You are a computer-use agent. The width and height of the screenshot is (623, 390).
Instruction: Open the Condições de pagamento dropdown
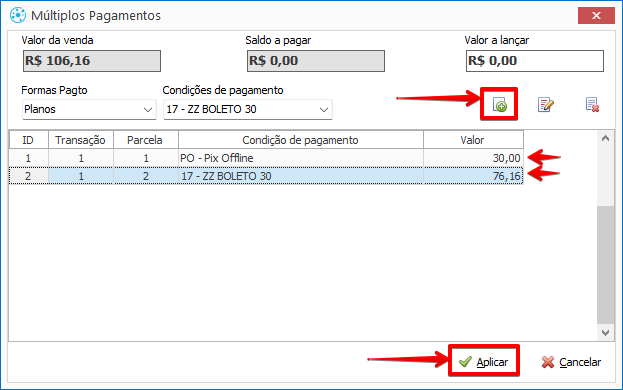tap(248, 110)
